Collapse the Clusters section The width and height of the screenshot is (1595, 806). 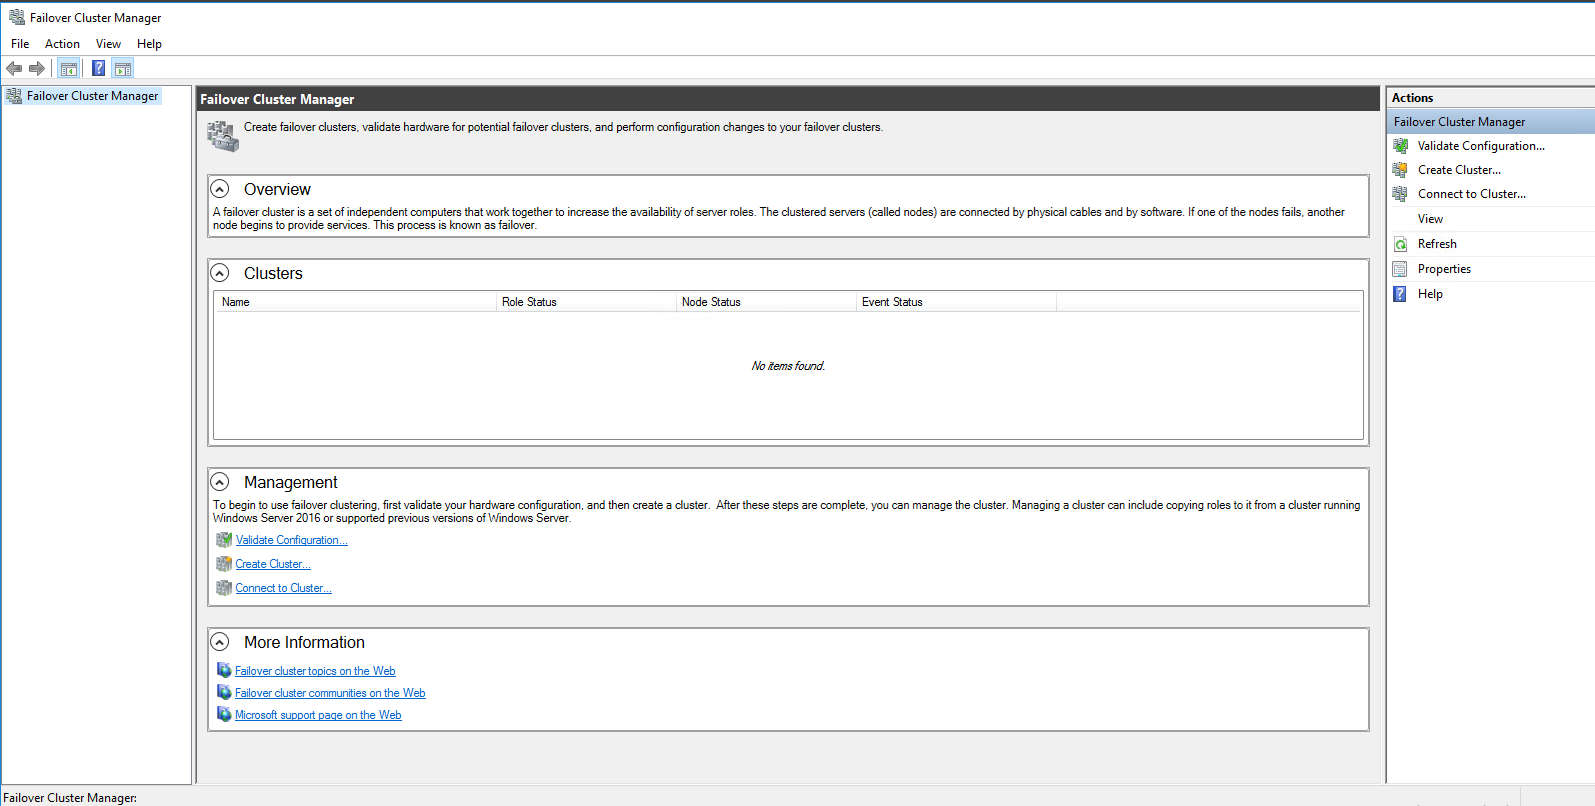tap(220, 273)
